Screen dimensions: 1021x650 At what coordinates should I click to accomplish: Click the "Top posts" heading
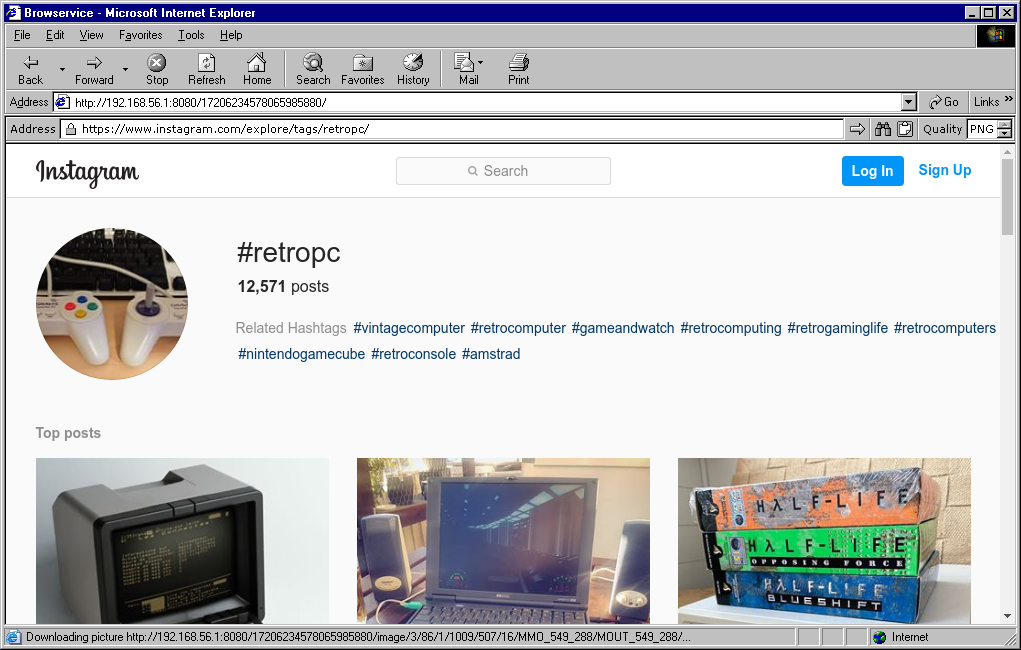point(68,433)
